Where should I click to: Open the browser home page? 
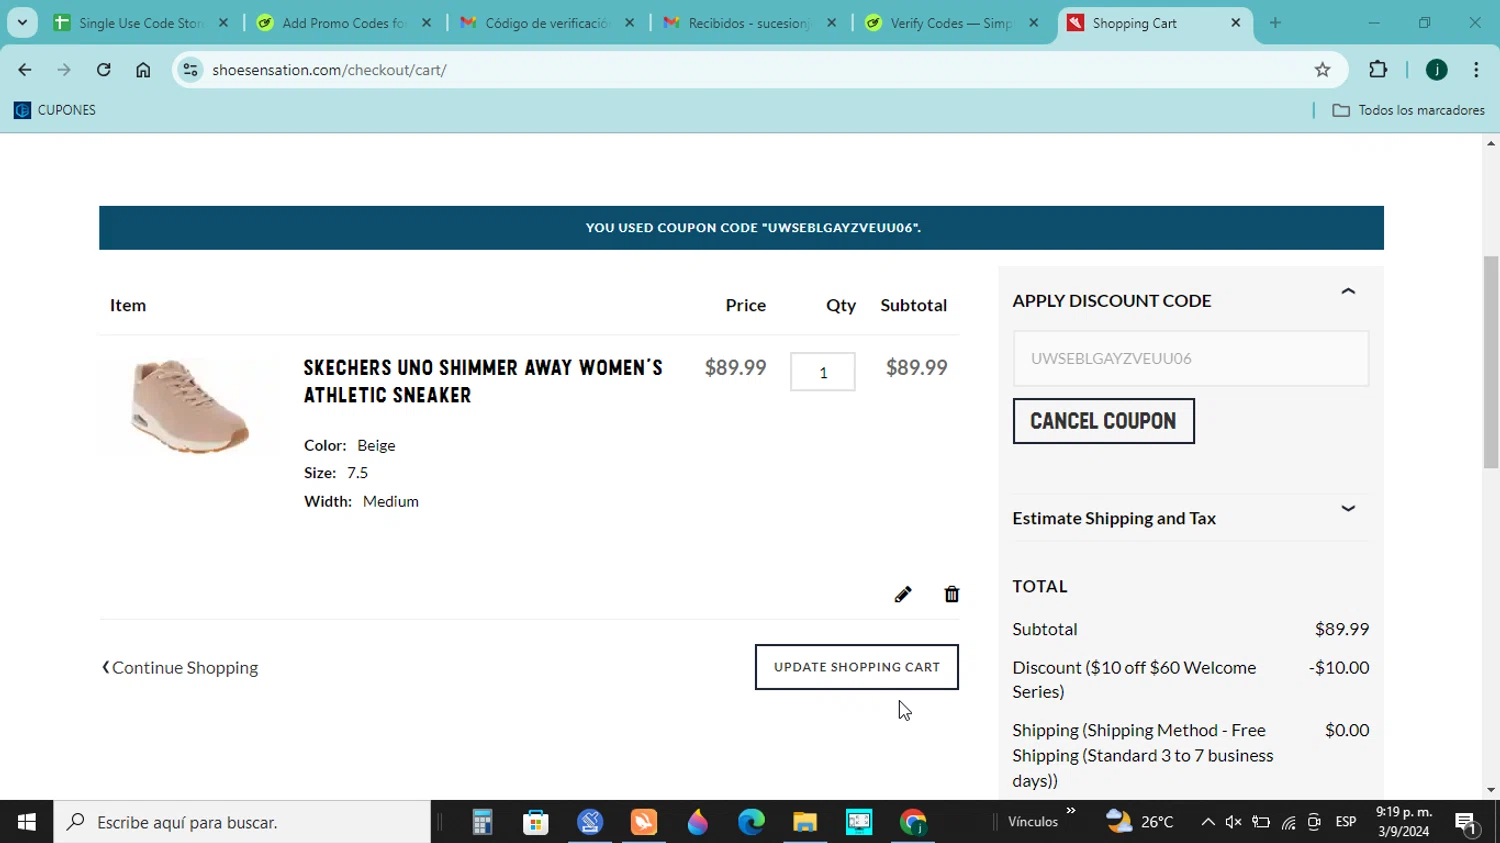click(x=143, y=70)
